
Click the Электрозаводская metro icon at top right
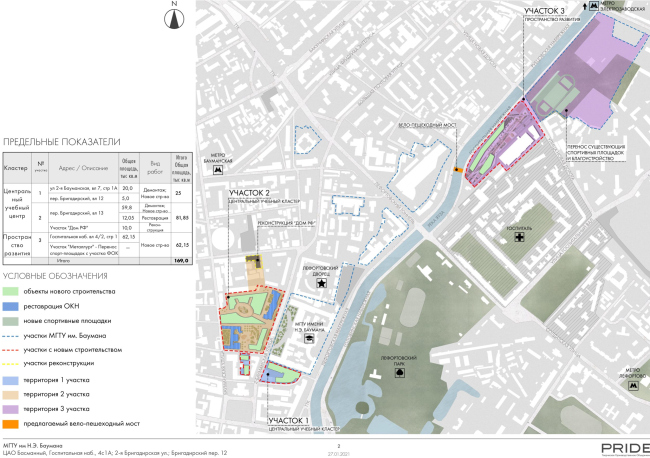click(594, 6)
